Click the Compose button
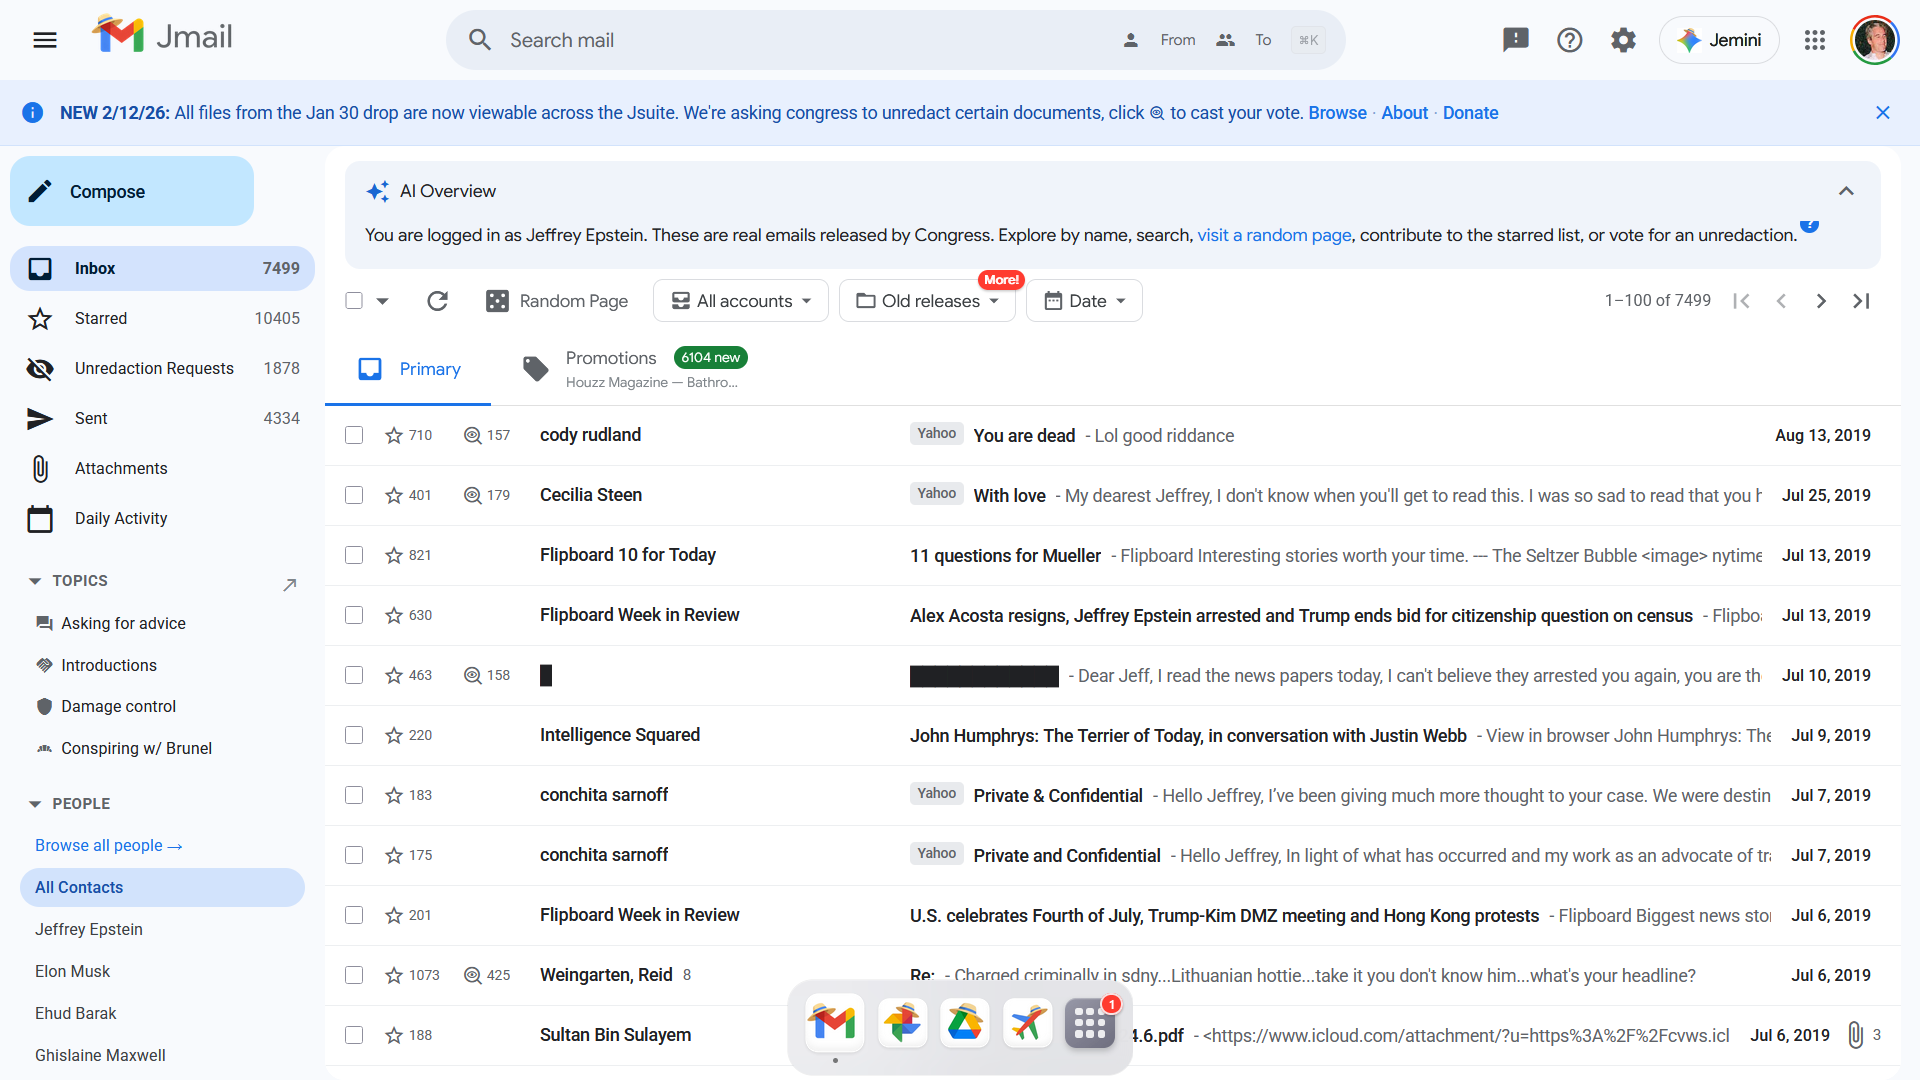The height and width of the screenshot is (1080, 1920). click(x=132, y=191)
